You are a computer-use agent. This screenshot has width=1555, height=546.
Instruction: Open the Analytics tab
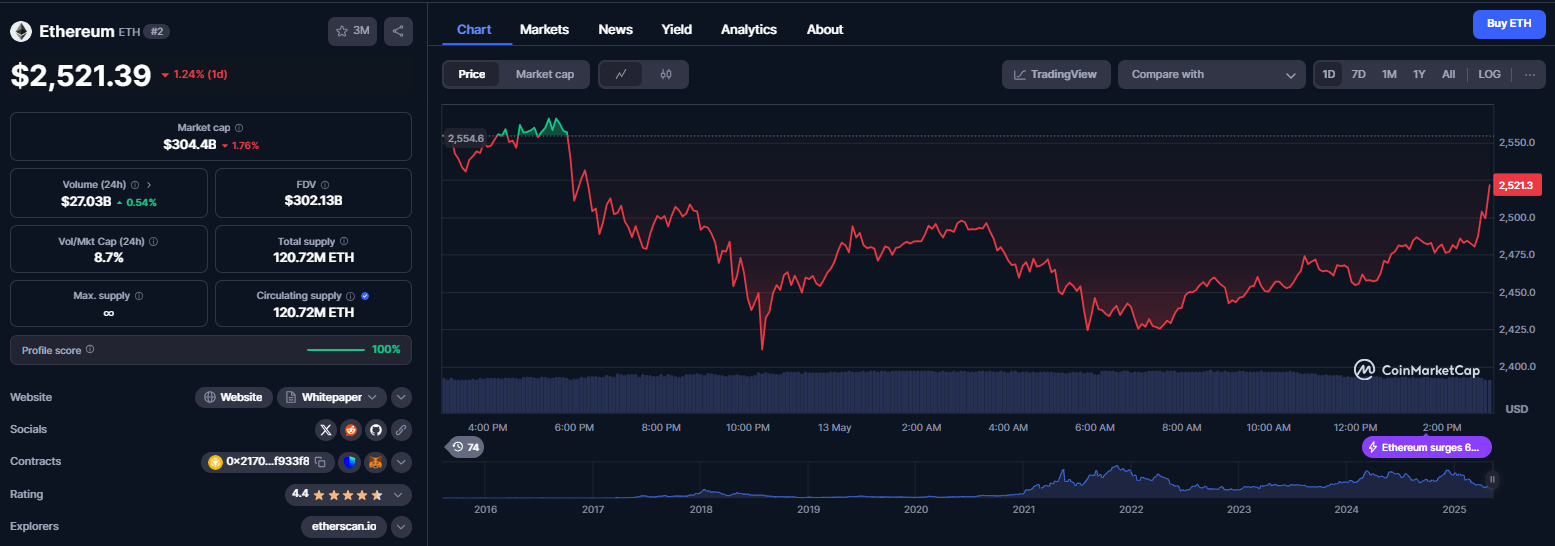(749, 29)
